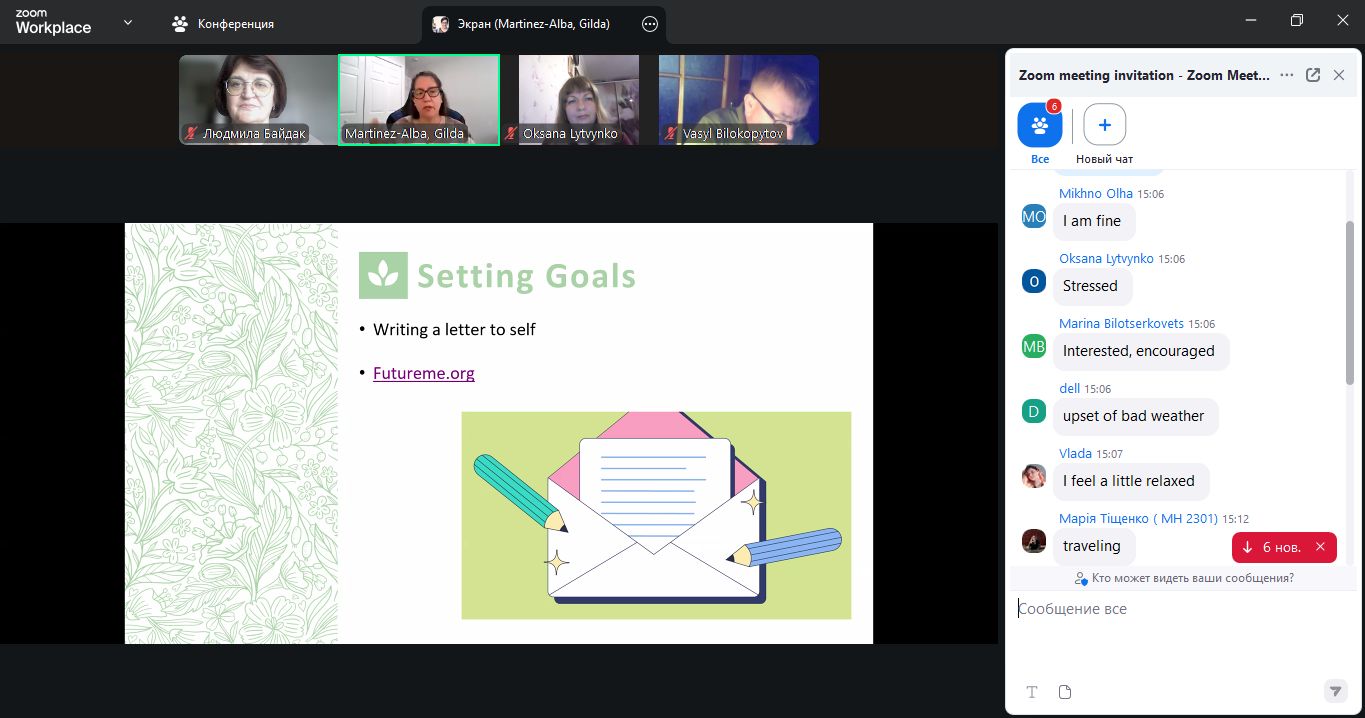Open the Futureme.org link on the slide

tap(423, 373)
